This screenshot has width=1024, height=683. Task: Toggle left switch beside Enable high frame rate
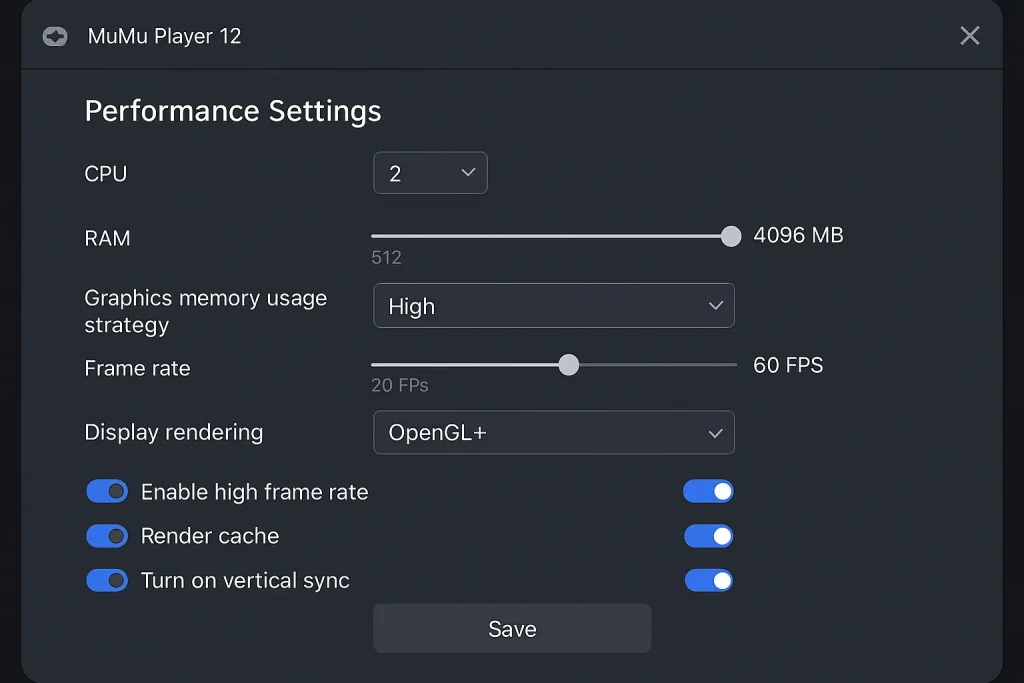tap(107, 491)
